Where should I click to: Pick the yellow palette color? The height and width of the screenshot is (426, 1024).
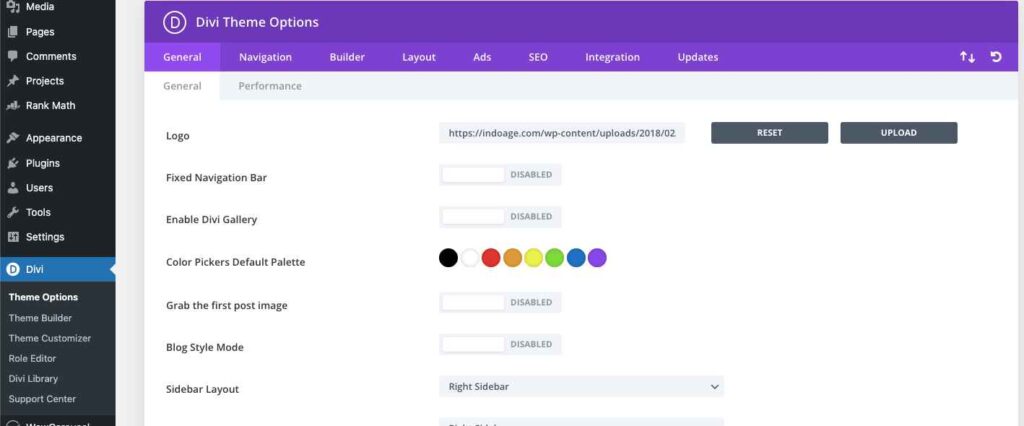[533, 258]
